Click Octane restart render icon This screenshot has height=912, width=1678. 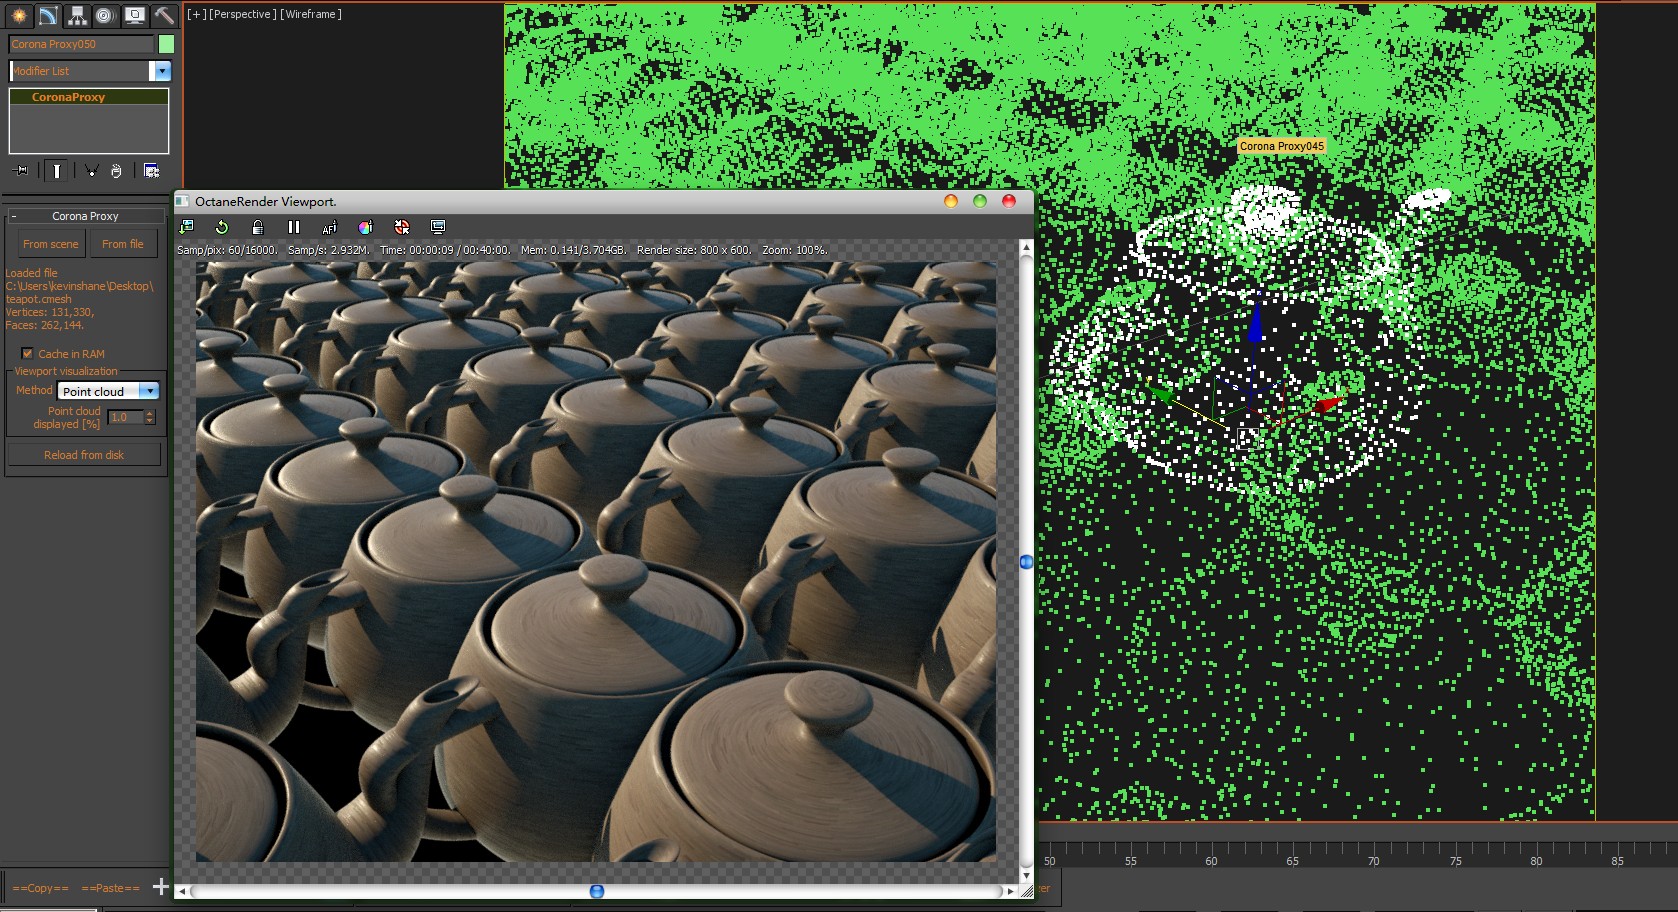click(x=222, y=227)
